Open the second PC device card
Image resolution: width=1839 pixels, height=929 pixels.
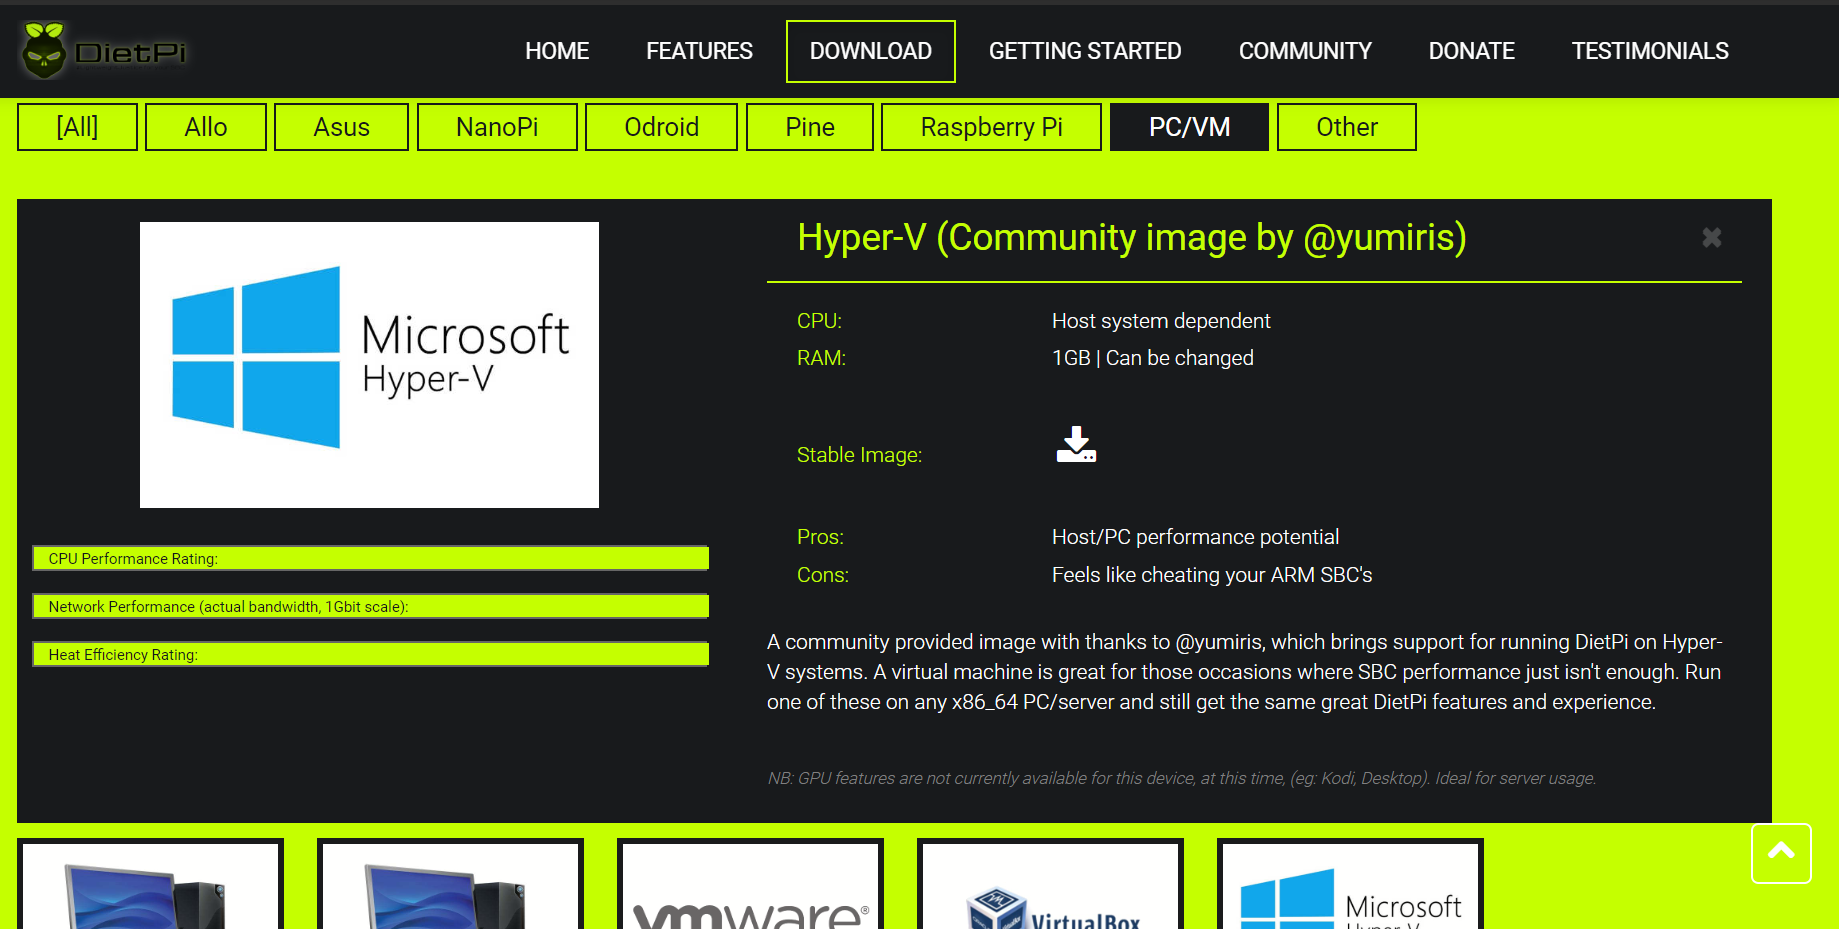point(450,885)
